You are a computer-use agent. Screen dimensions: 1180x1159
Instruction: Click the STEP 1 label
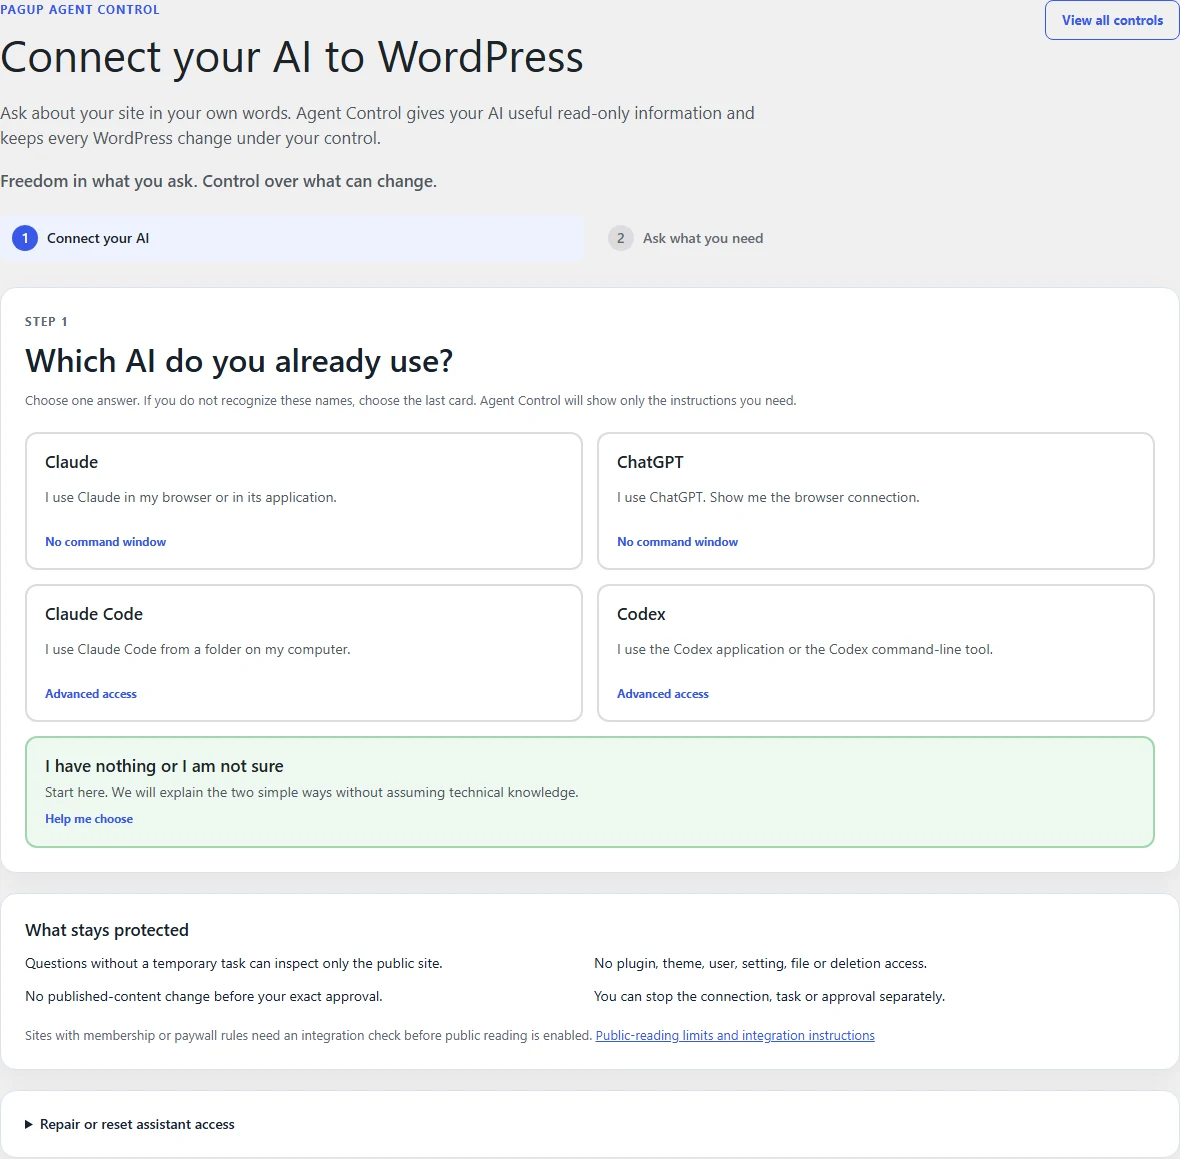point(47,322)
